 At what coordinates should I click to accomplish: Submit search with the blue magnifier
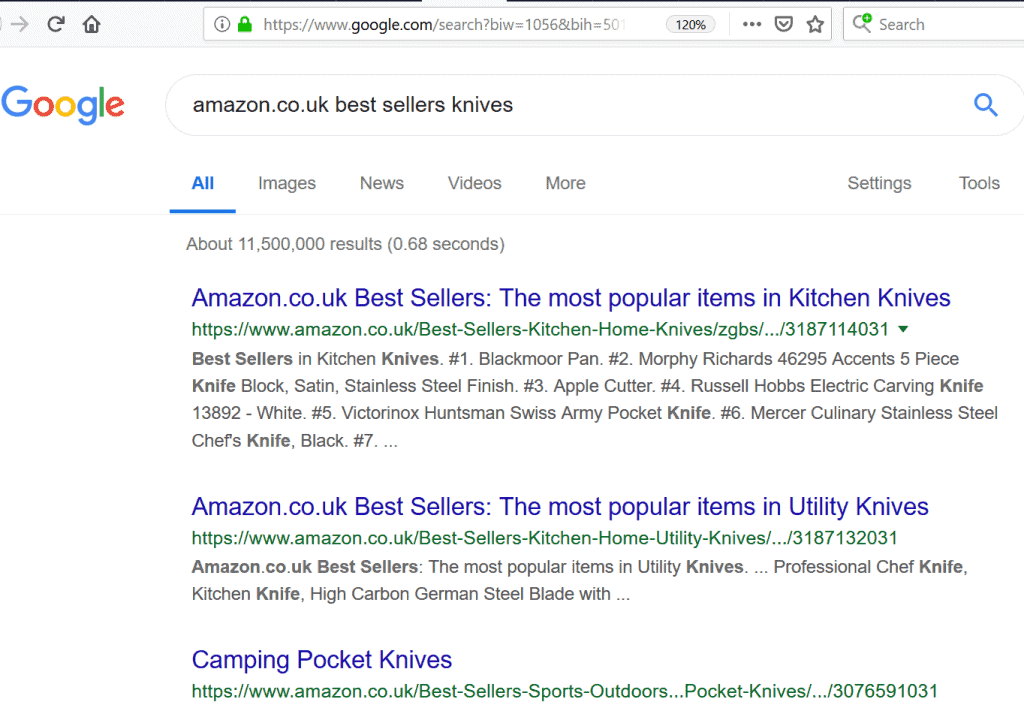pyautogui.click(x=985, y=104)
